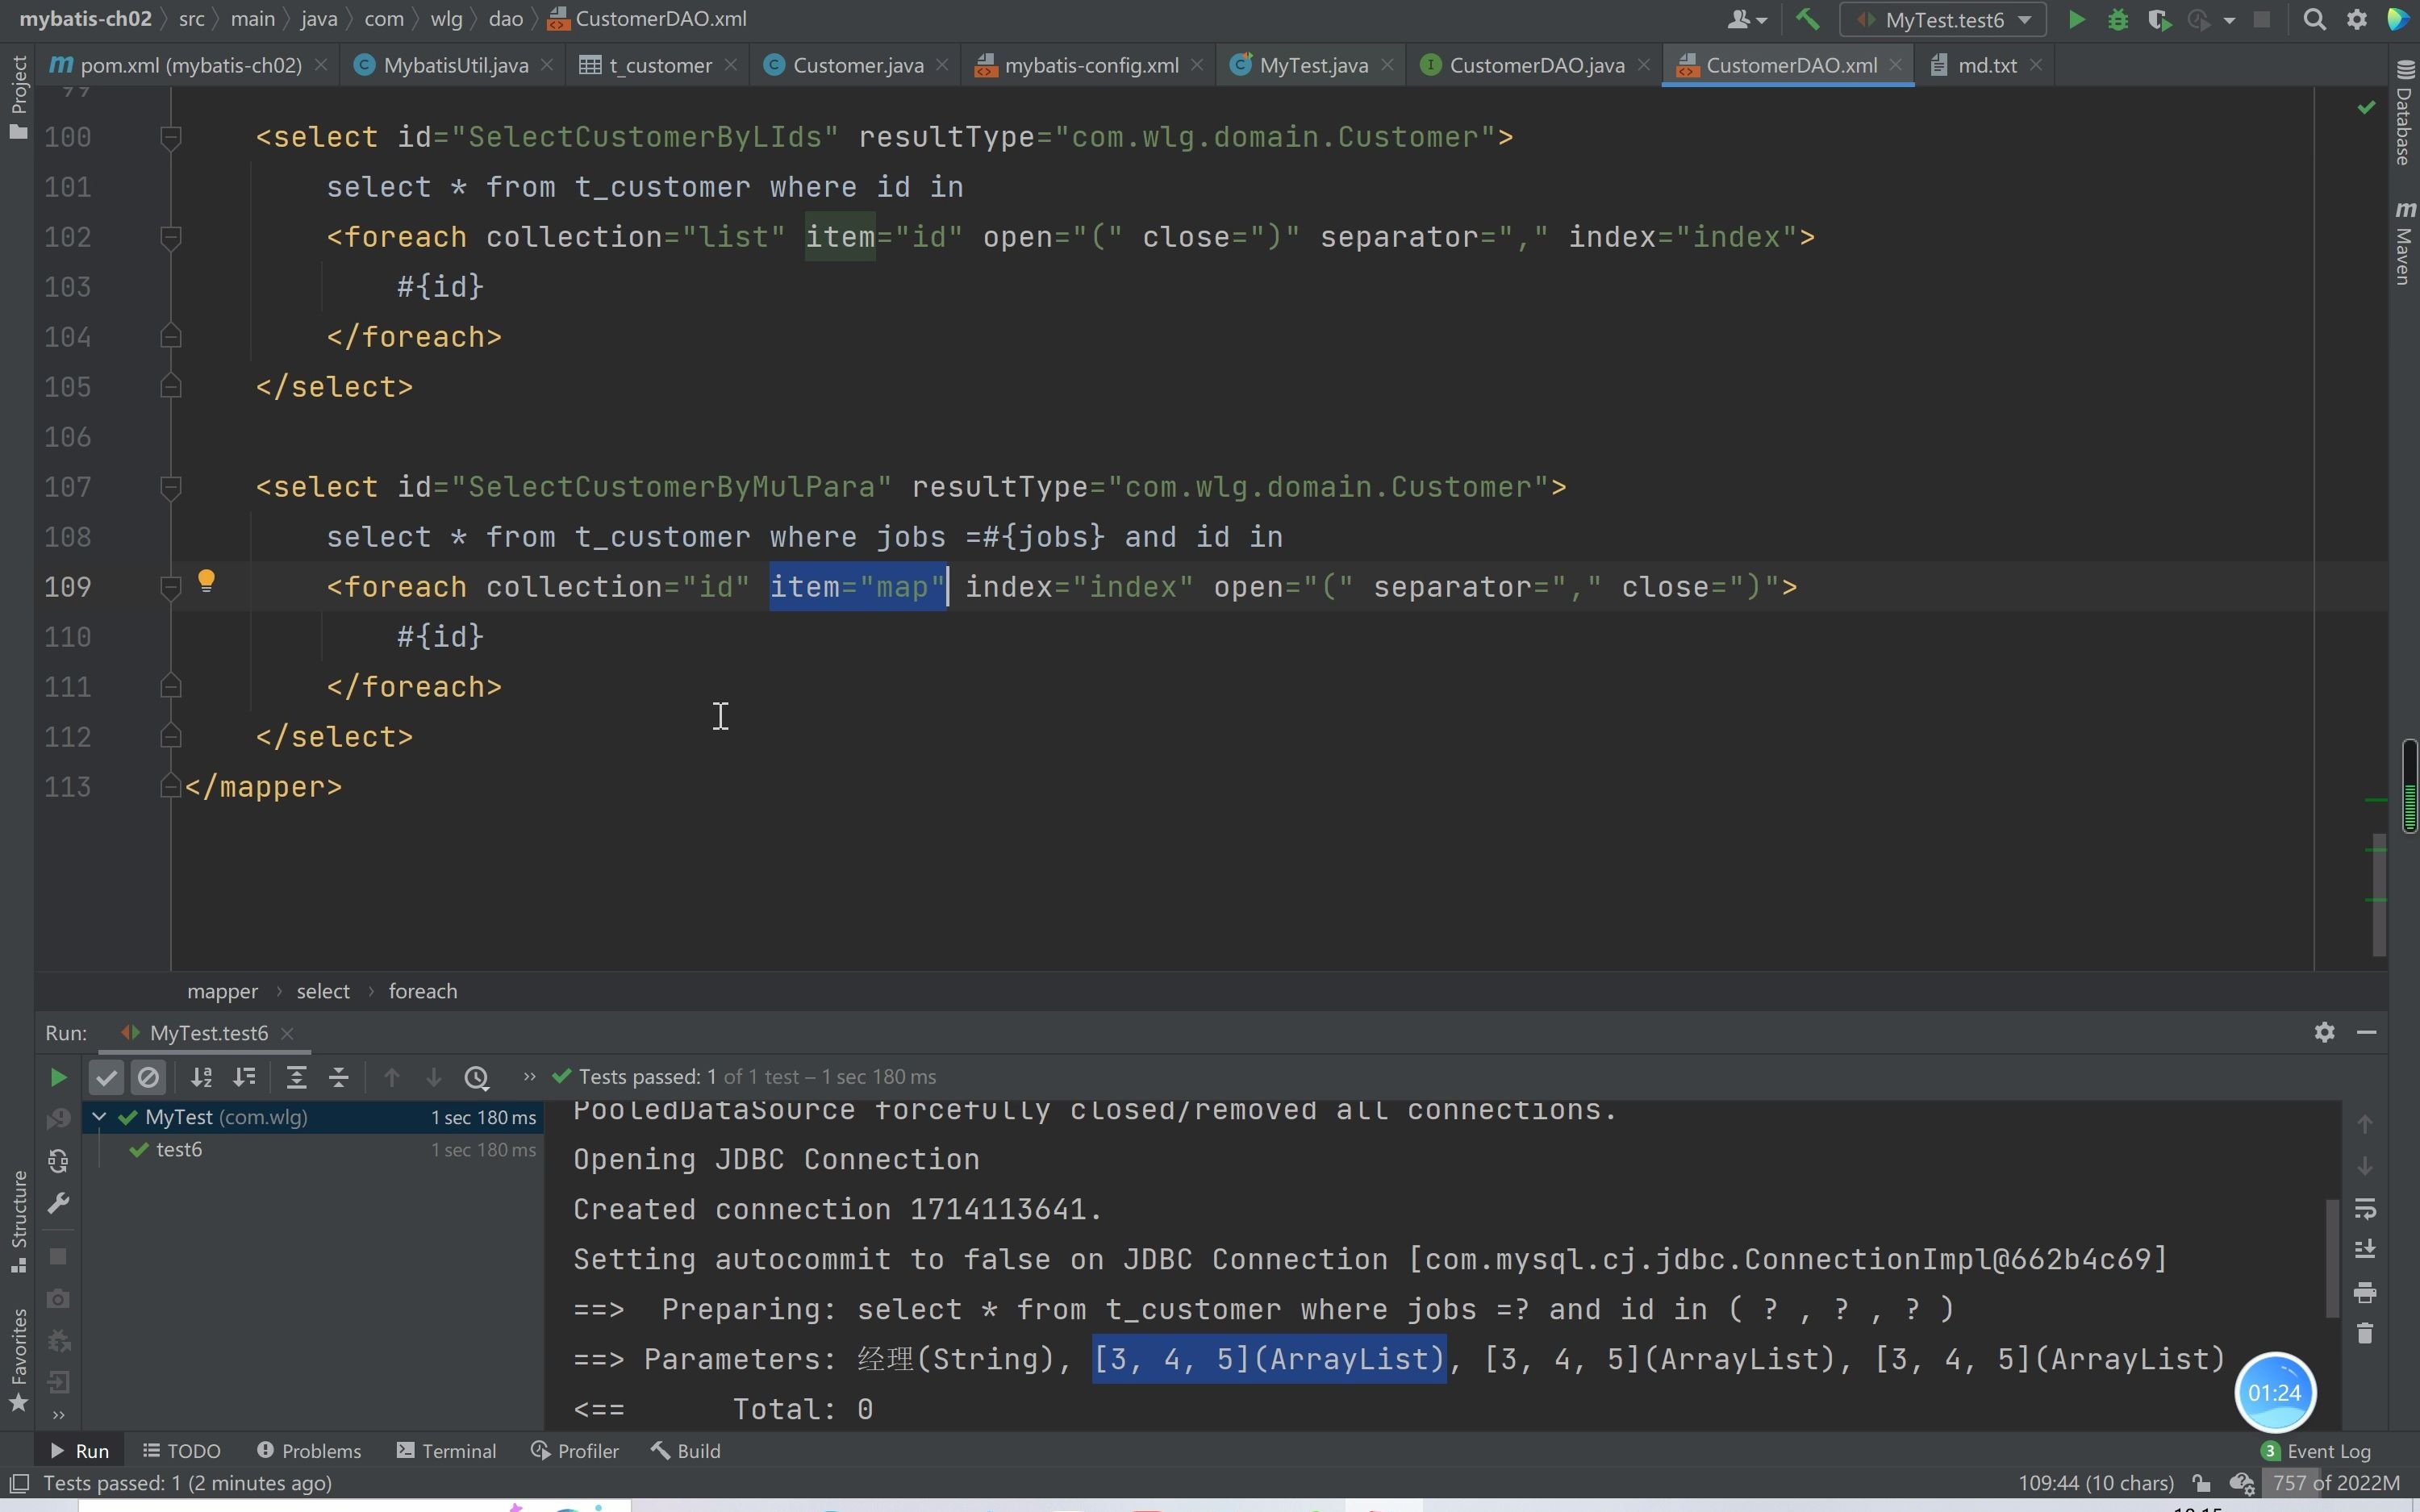The image size is (2420, 1512).
Task: Open the Build tool window button
Action: click(x=686, y=1450)
